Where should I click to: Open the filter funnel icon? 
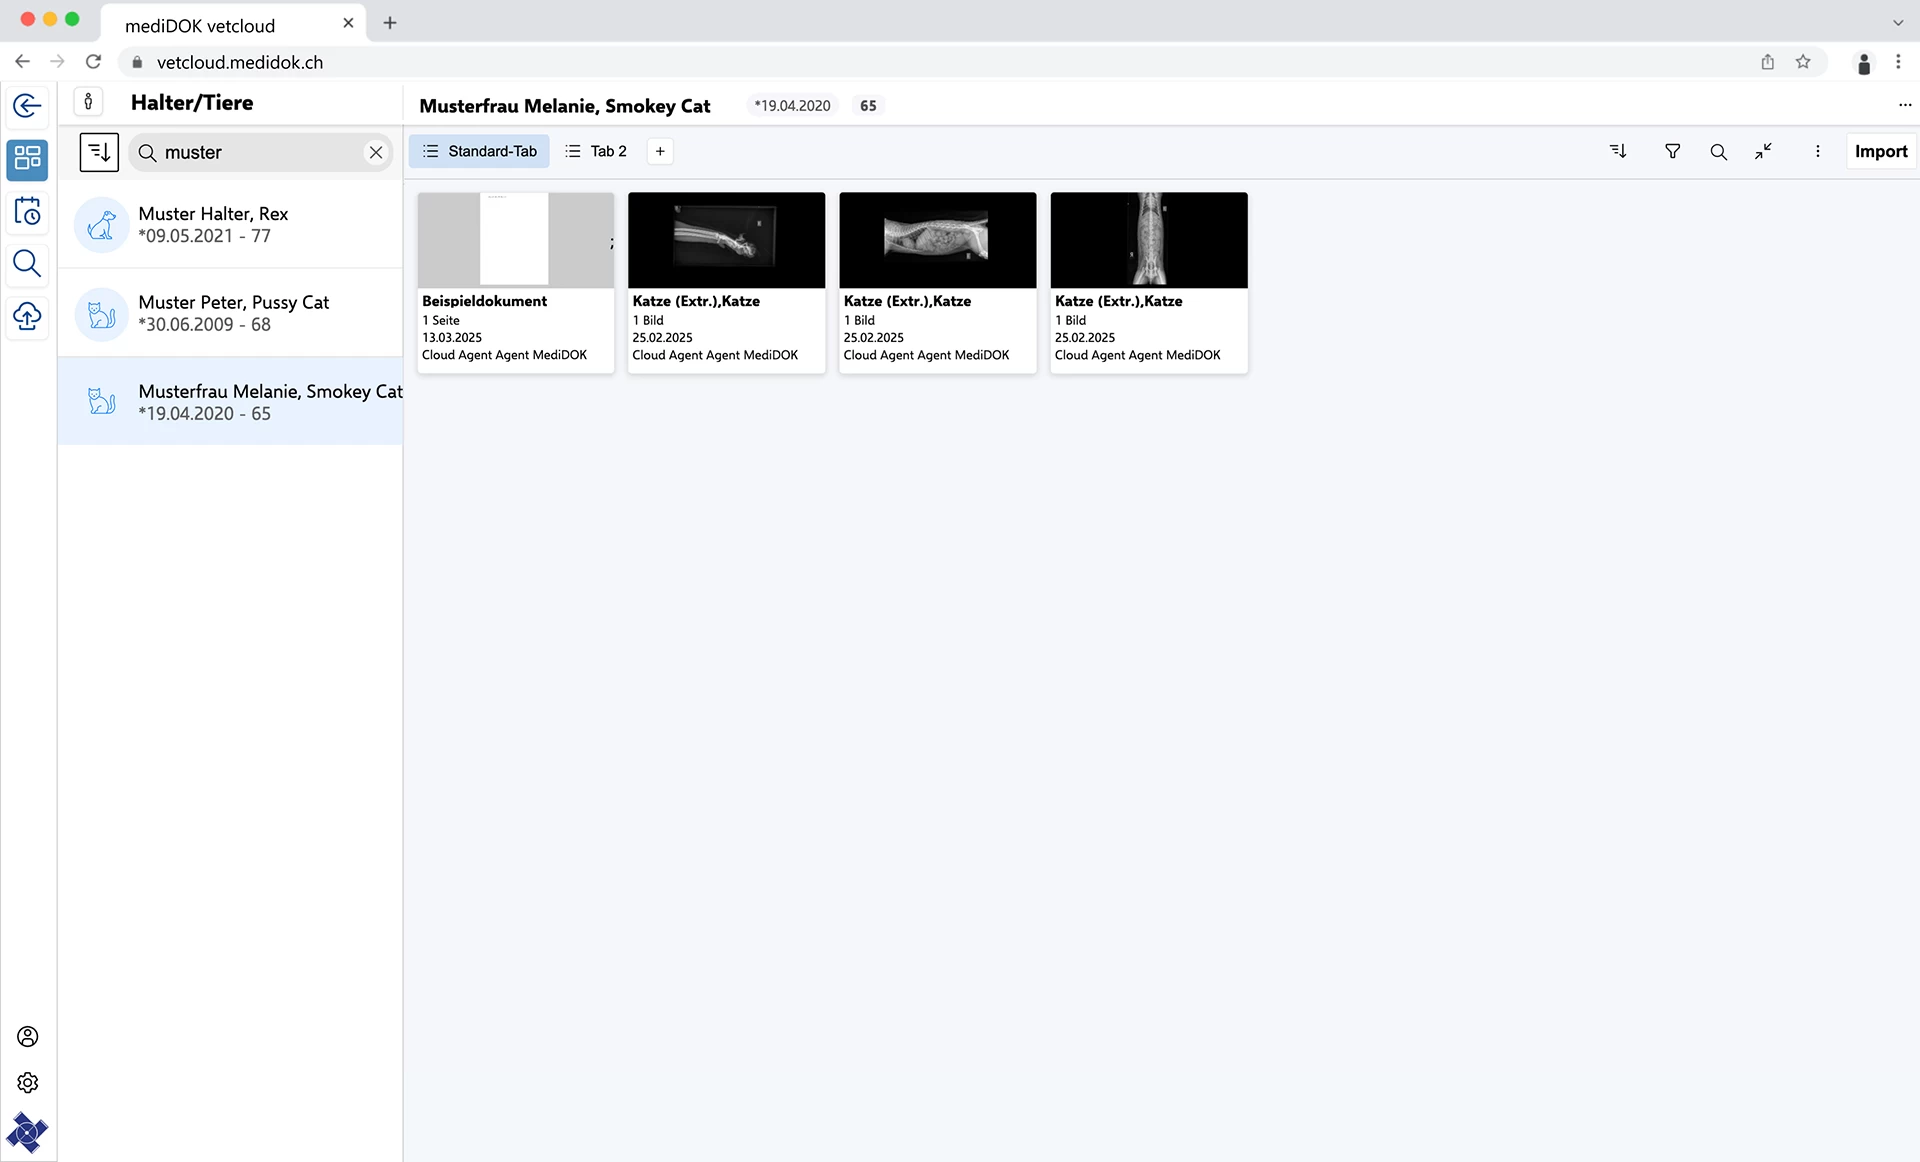[1672, 151]
